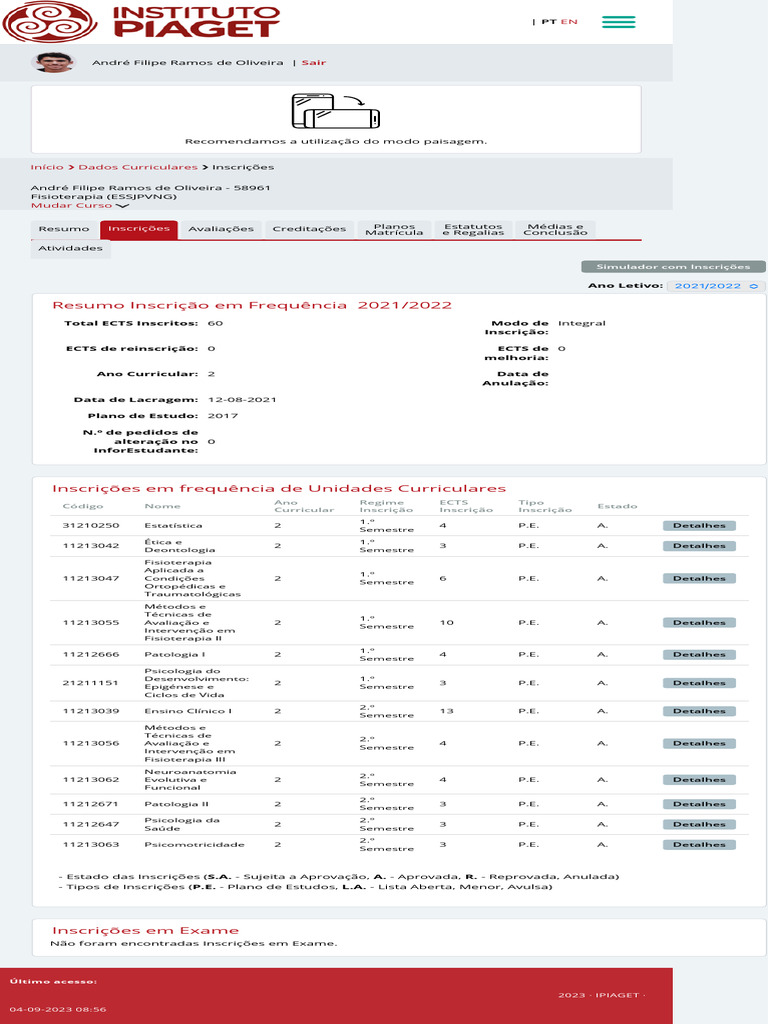Click the landscape mode rotation icon
The width and height of the screenshot is (768, 1024).
coord(335,110)
